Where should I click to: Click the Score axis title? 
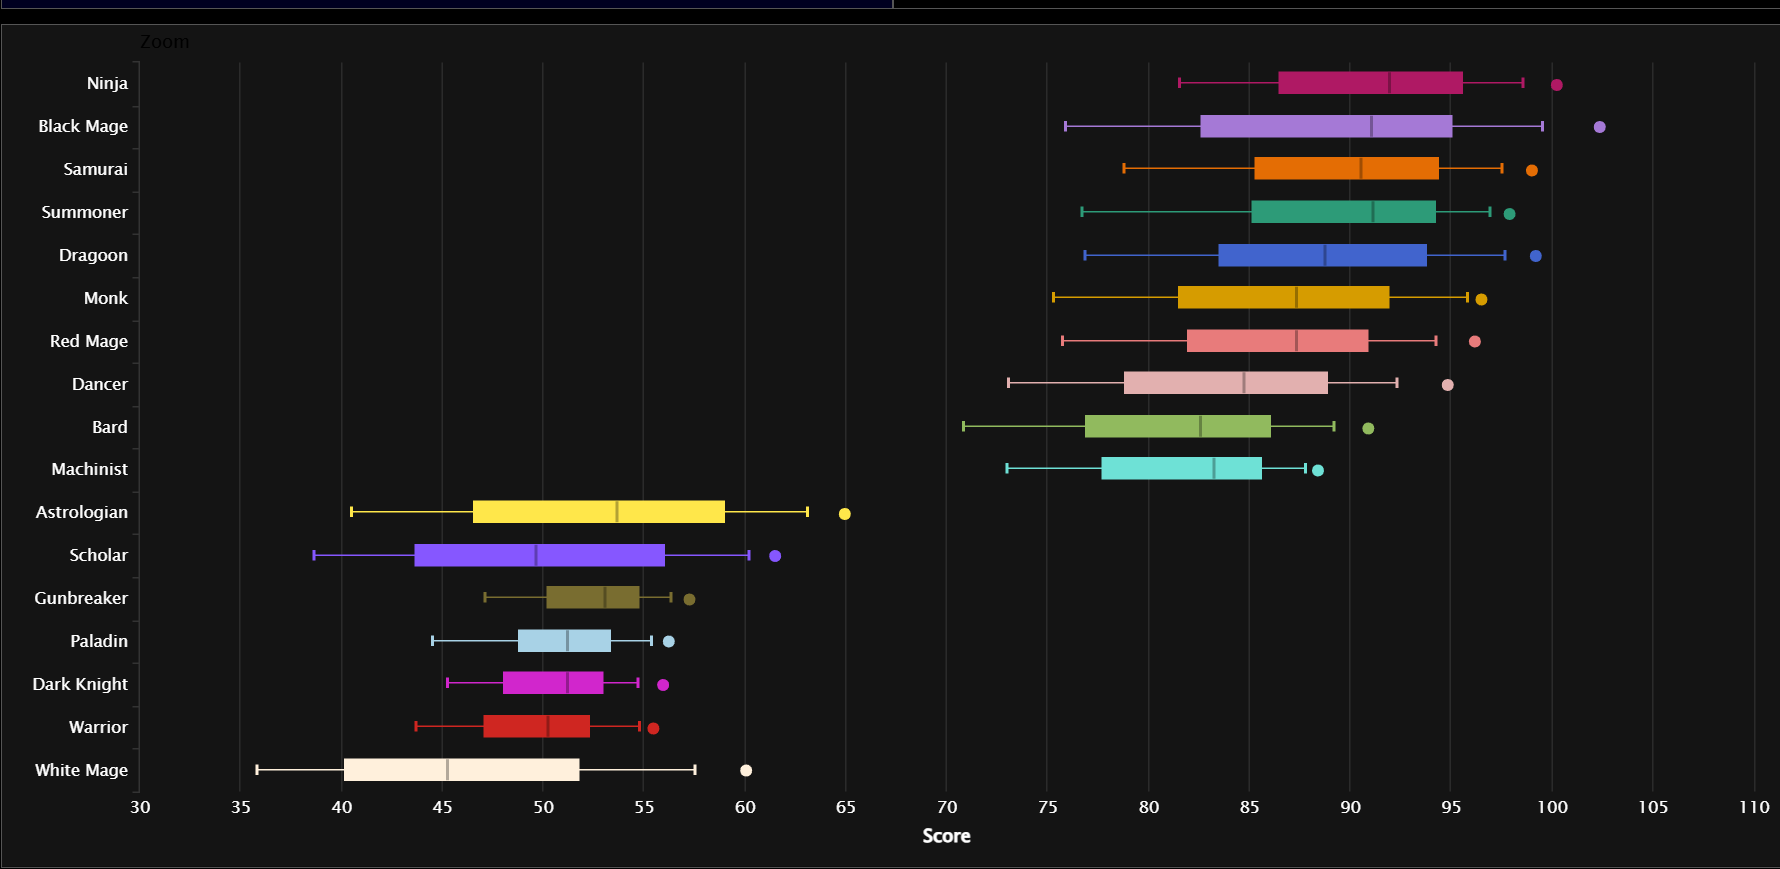pyautogui.click(x=946, y=836)
